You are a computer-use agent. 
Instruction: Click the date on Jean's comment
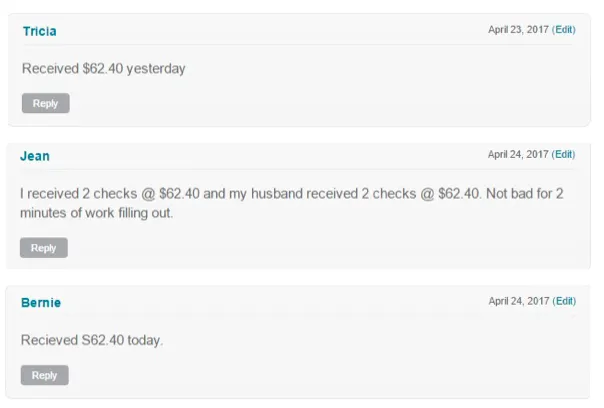518,155
